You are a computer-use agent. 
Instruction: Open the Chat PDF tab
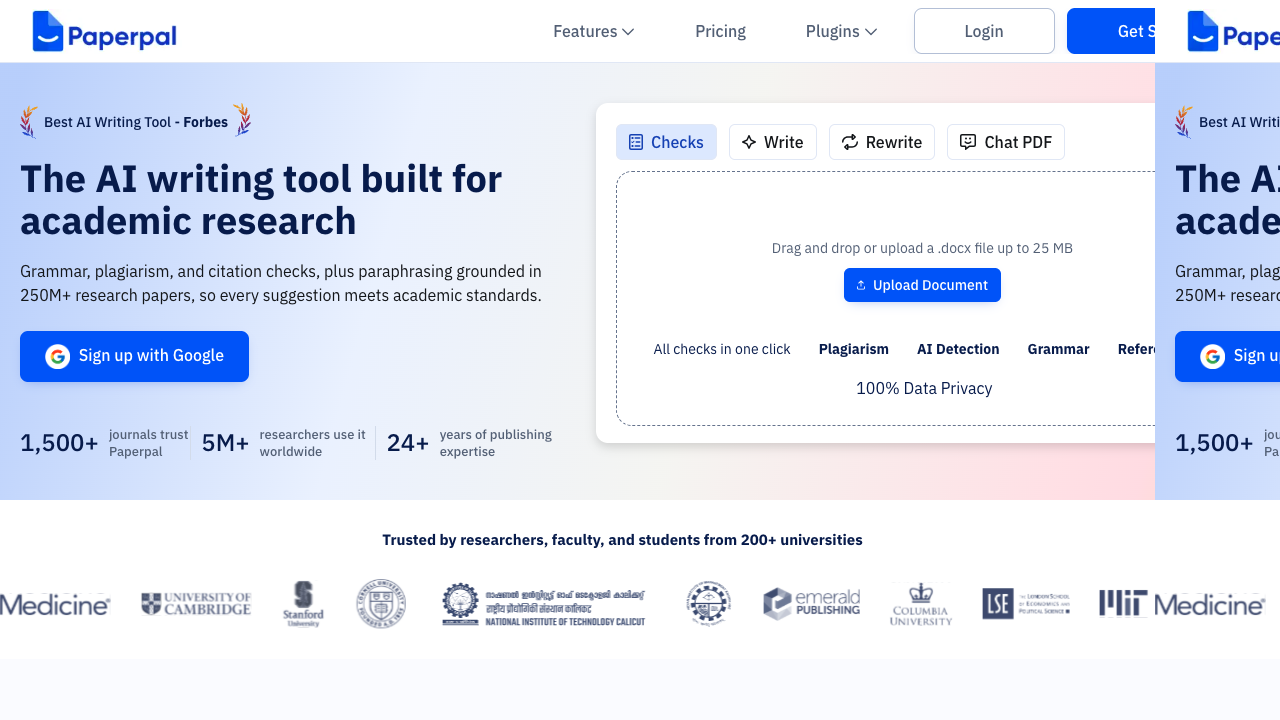point(1006,142)
